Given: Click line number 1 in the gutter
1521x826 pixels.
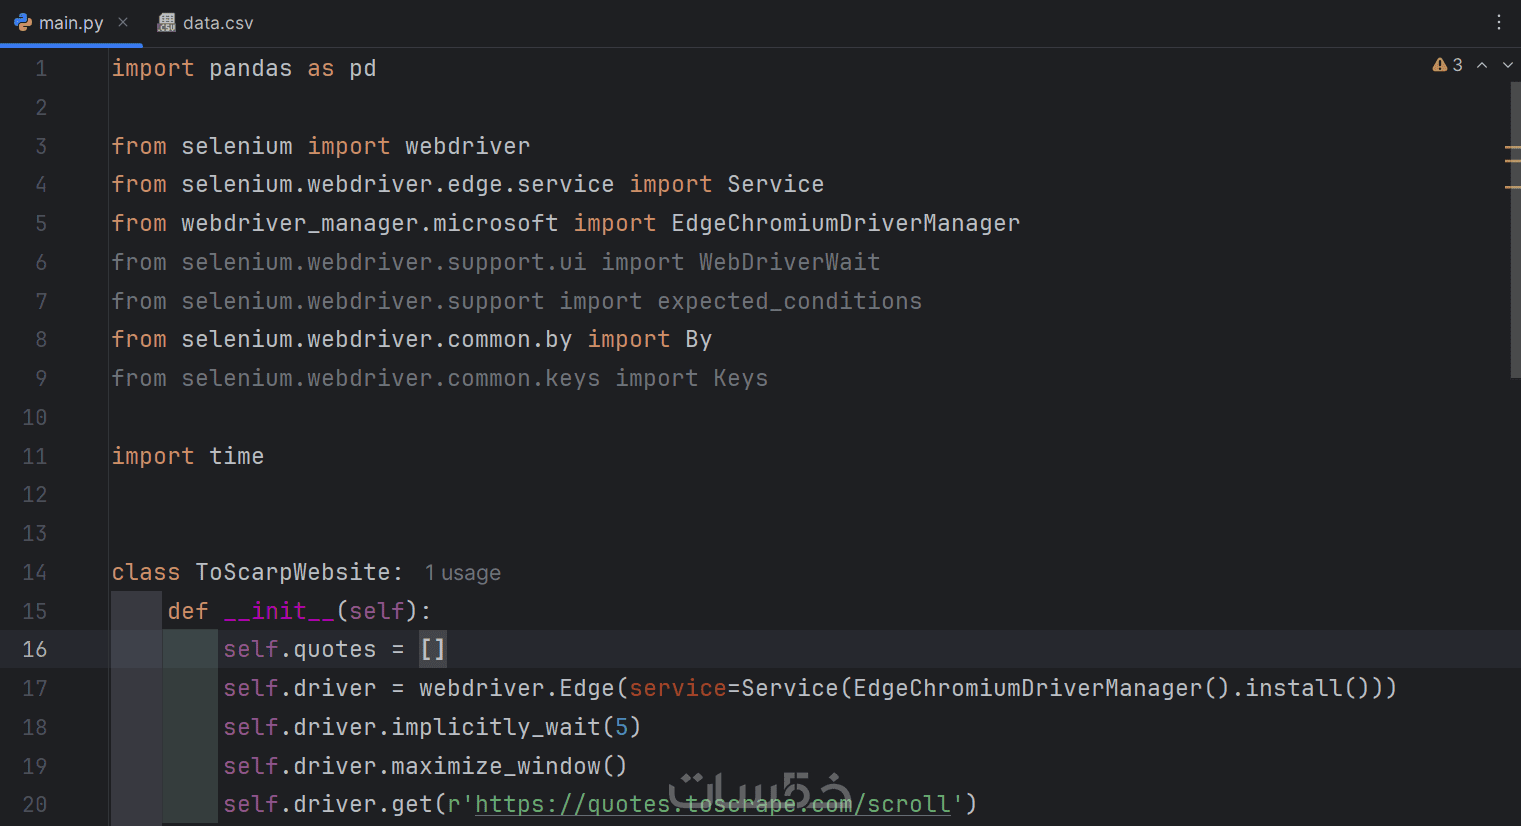Looking at the screenshot, I should click(x=41, y=69).
